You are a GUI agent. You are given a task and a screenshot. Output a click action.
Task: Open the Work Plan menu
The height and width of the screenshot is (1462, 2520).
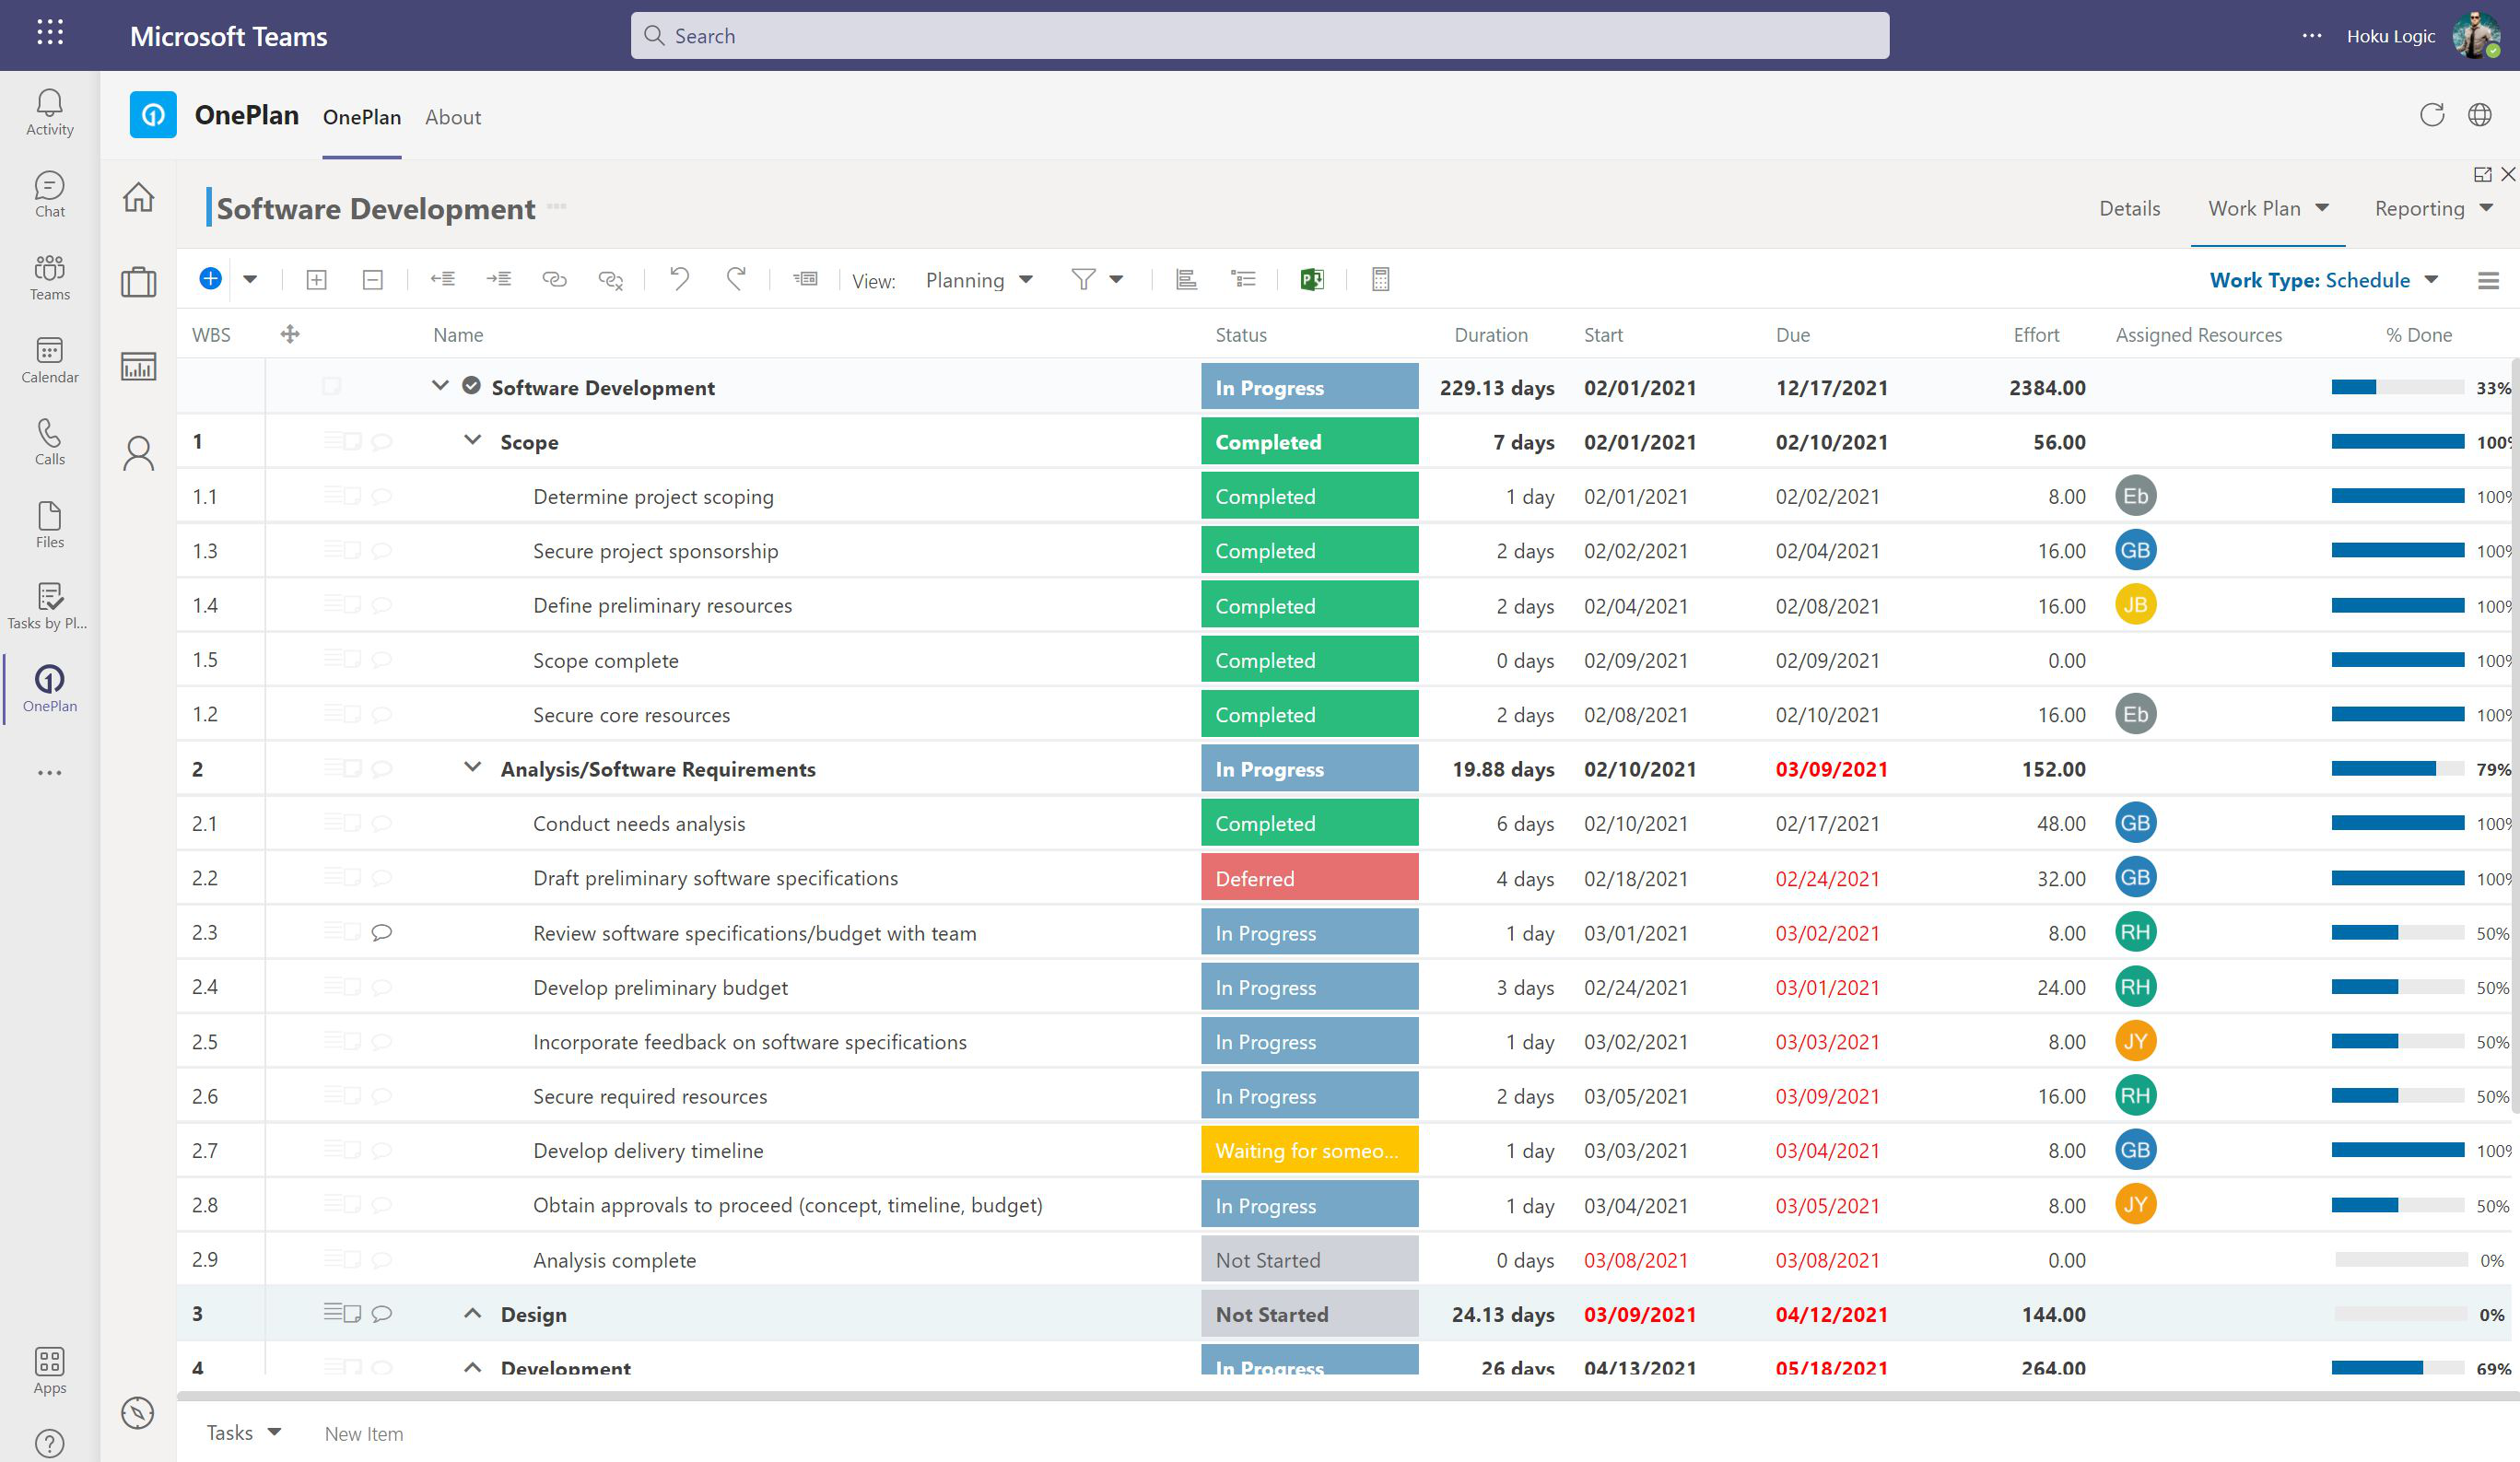tap(2268, 208)
